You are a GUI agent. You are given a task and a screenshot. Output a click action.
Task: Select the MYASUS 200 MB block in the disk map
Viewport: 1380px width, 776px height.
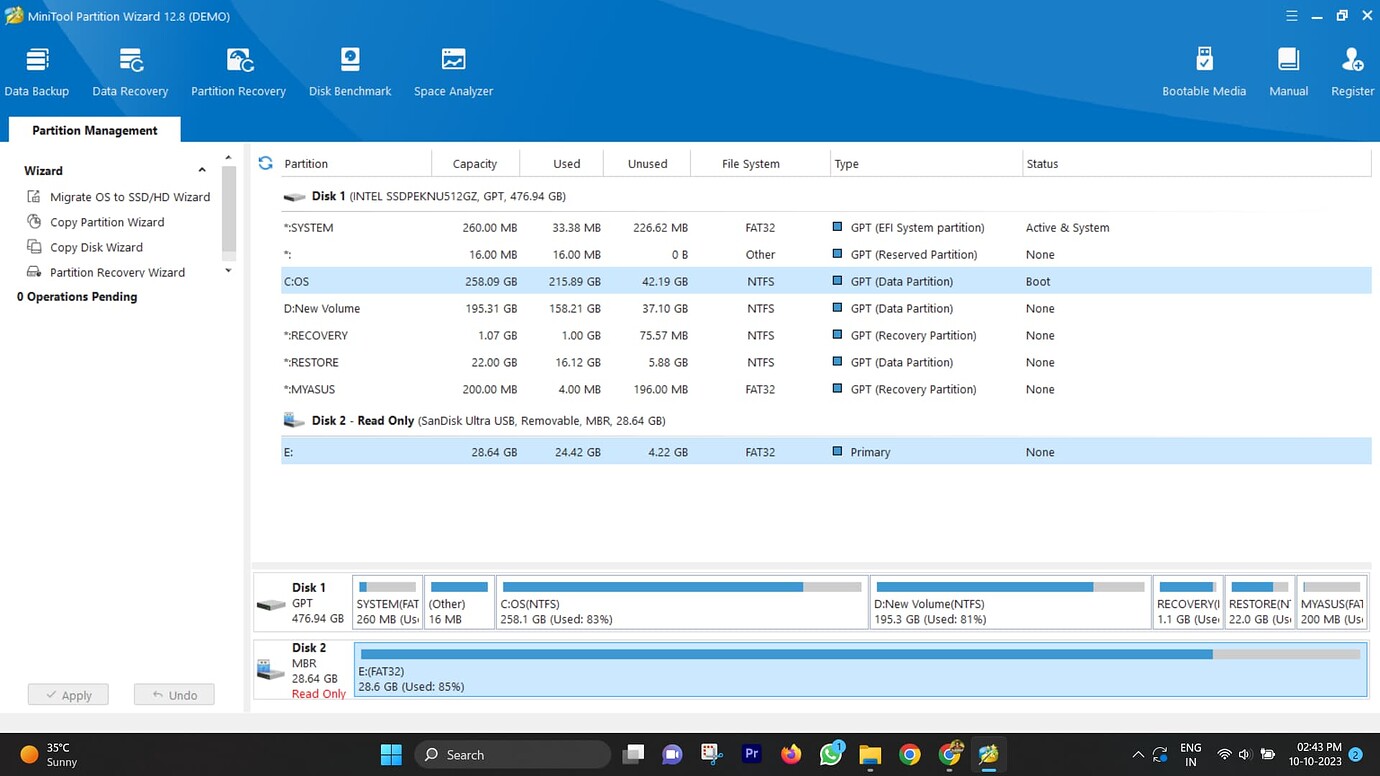coord(1331,602)
